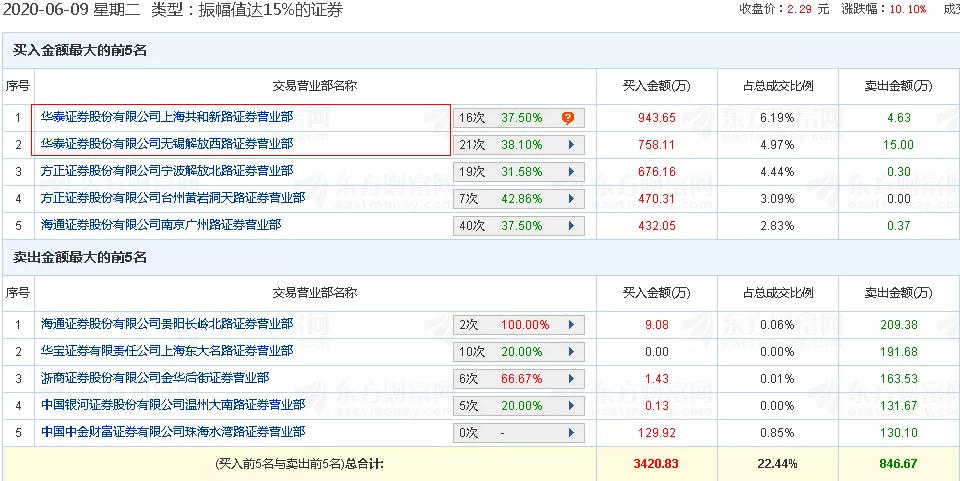The width and height of the screenshot is (960, 481).
Task: Expand the 0次 stats arrow
Action: (x=570, y=433)
